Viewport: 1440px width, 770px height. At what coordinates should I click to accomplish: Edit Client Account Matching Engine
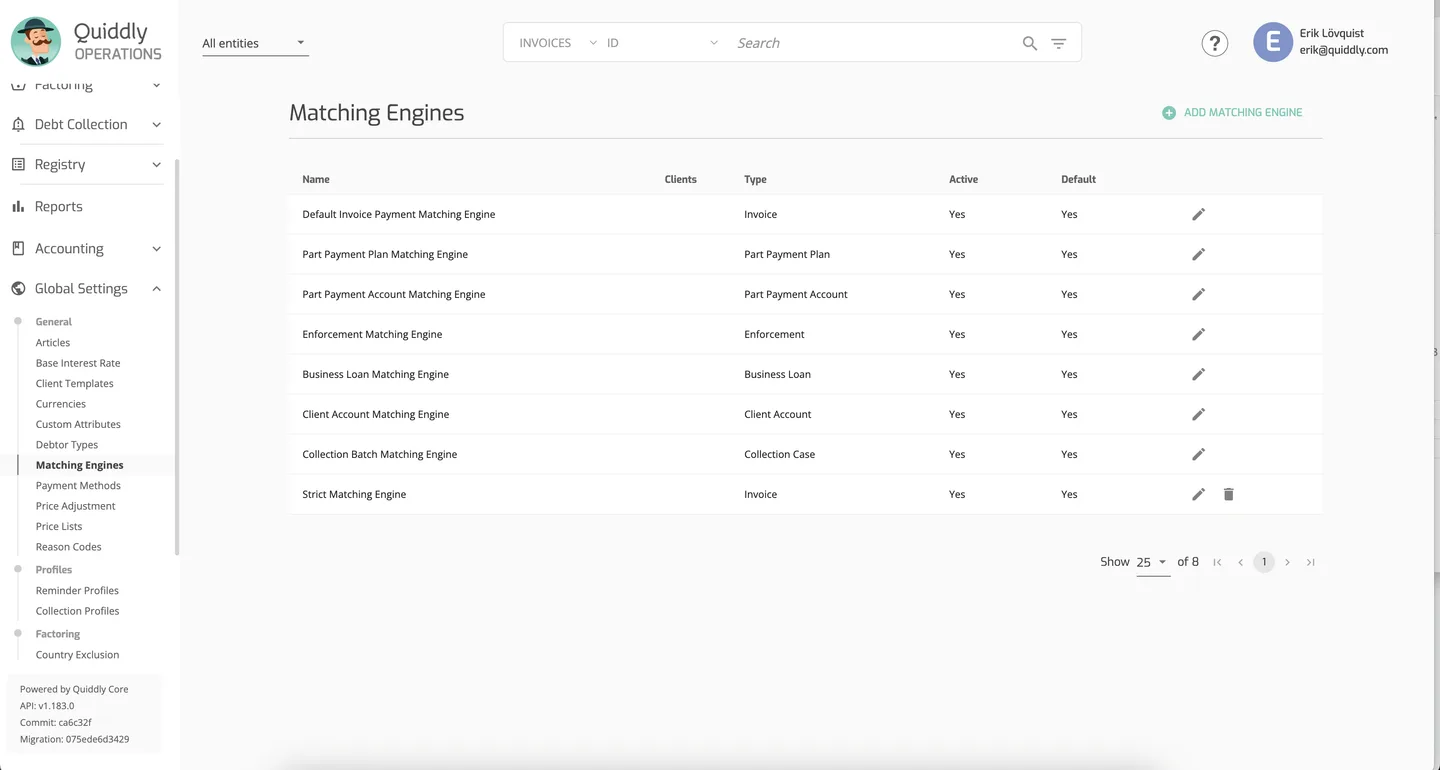tap(1198, 414)
